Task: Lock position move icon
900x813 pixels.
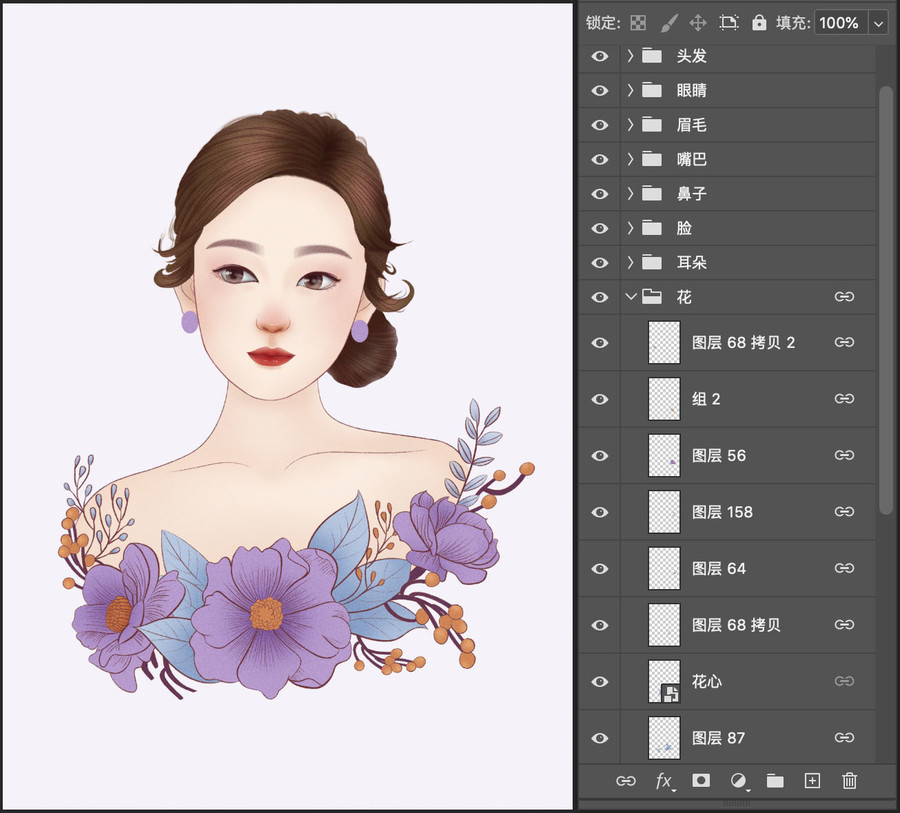Action: pyautogui.click(x=698, y=23)
